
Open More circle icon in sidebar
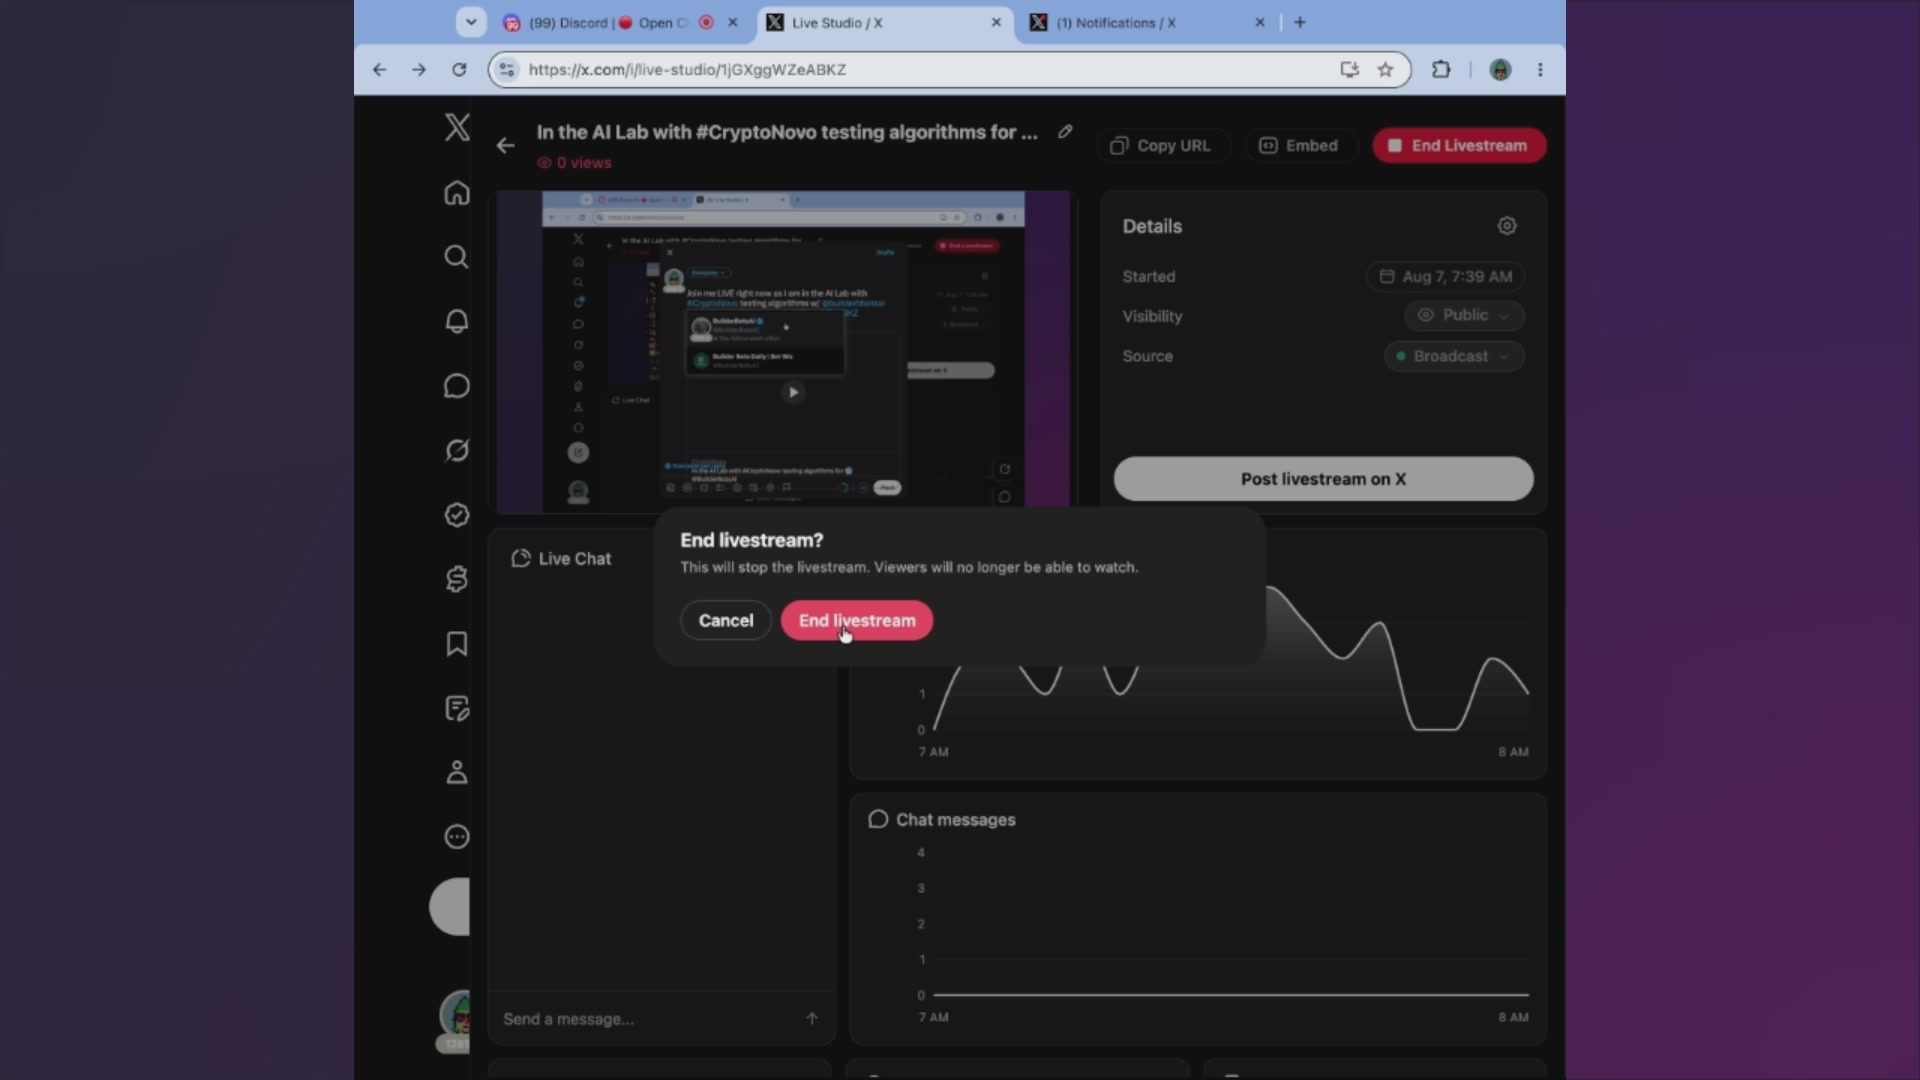coord(457,837)
